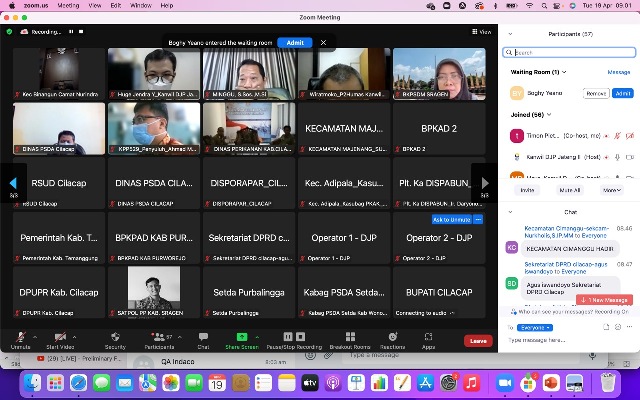The width and height of the screenshot is (640, 400).
Task: Open the Everyone recipient dropdown in chat
Action: click(534, 327)
